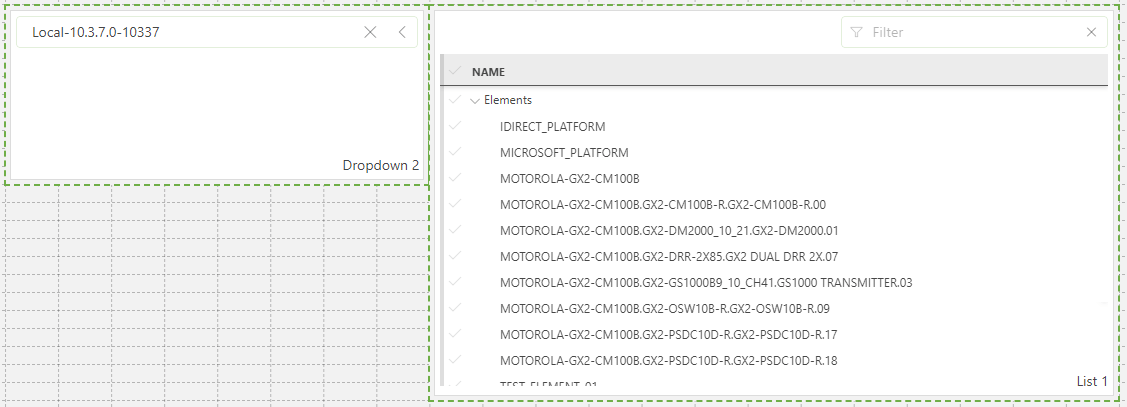Screen dimensions: 1127x407
Task: Check the GS1000 TRANSMITTER.03 row checkmark
Action: tap(454, 281)
